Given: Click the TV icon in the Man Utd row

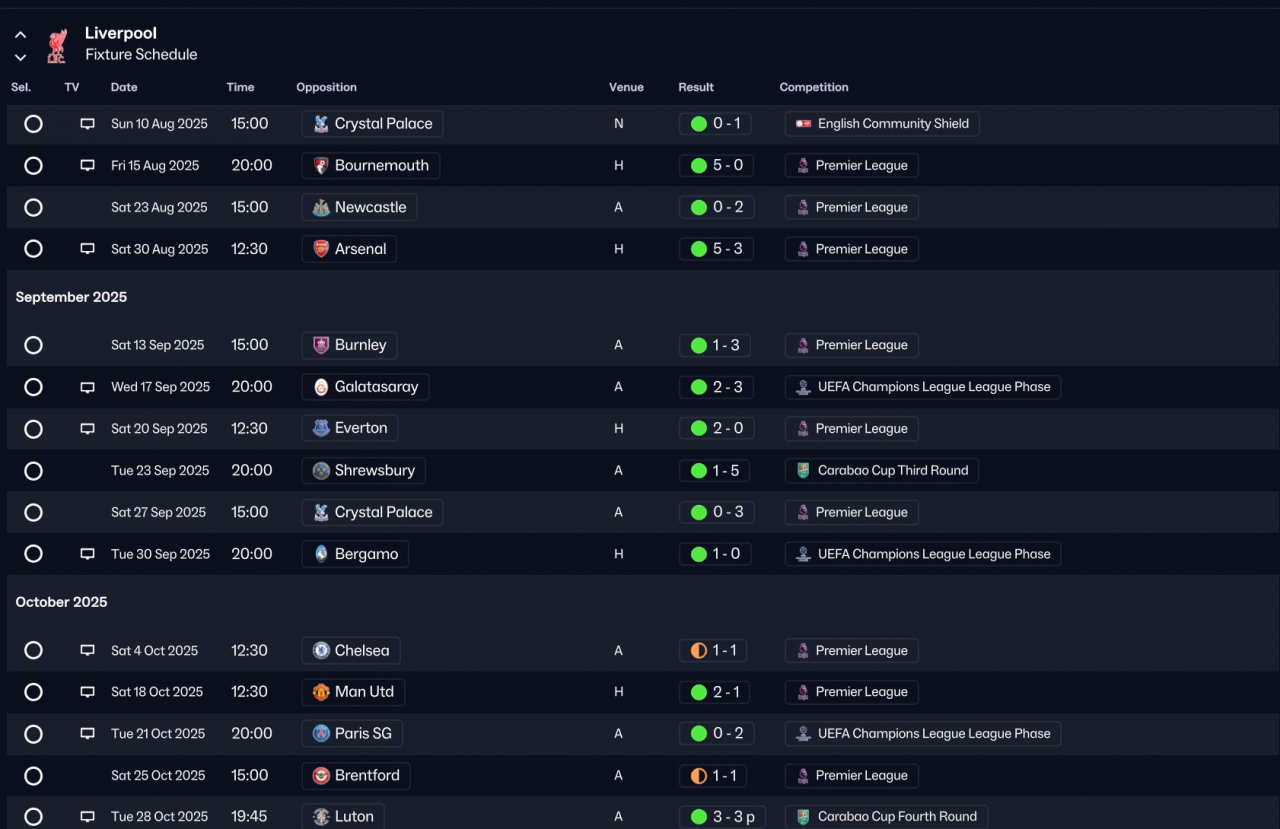Looking at the screenshot, I should [x=88, y=692].
